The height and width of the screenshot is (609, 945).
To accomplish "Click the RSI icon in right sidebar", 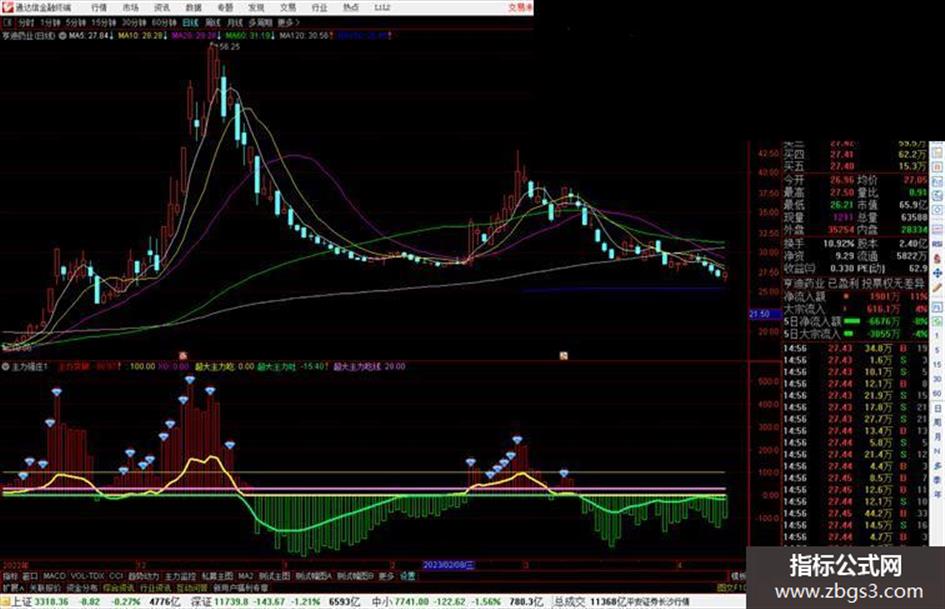I will click(x=937, y=244).
